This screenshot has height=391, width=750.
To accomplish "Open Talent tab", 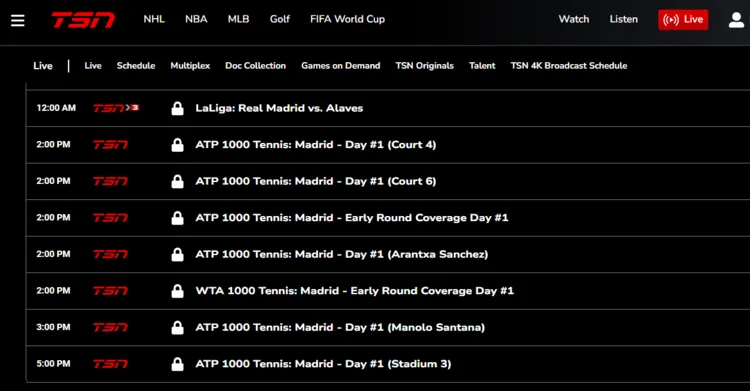I will 482,66.
